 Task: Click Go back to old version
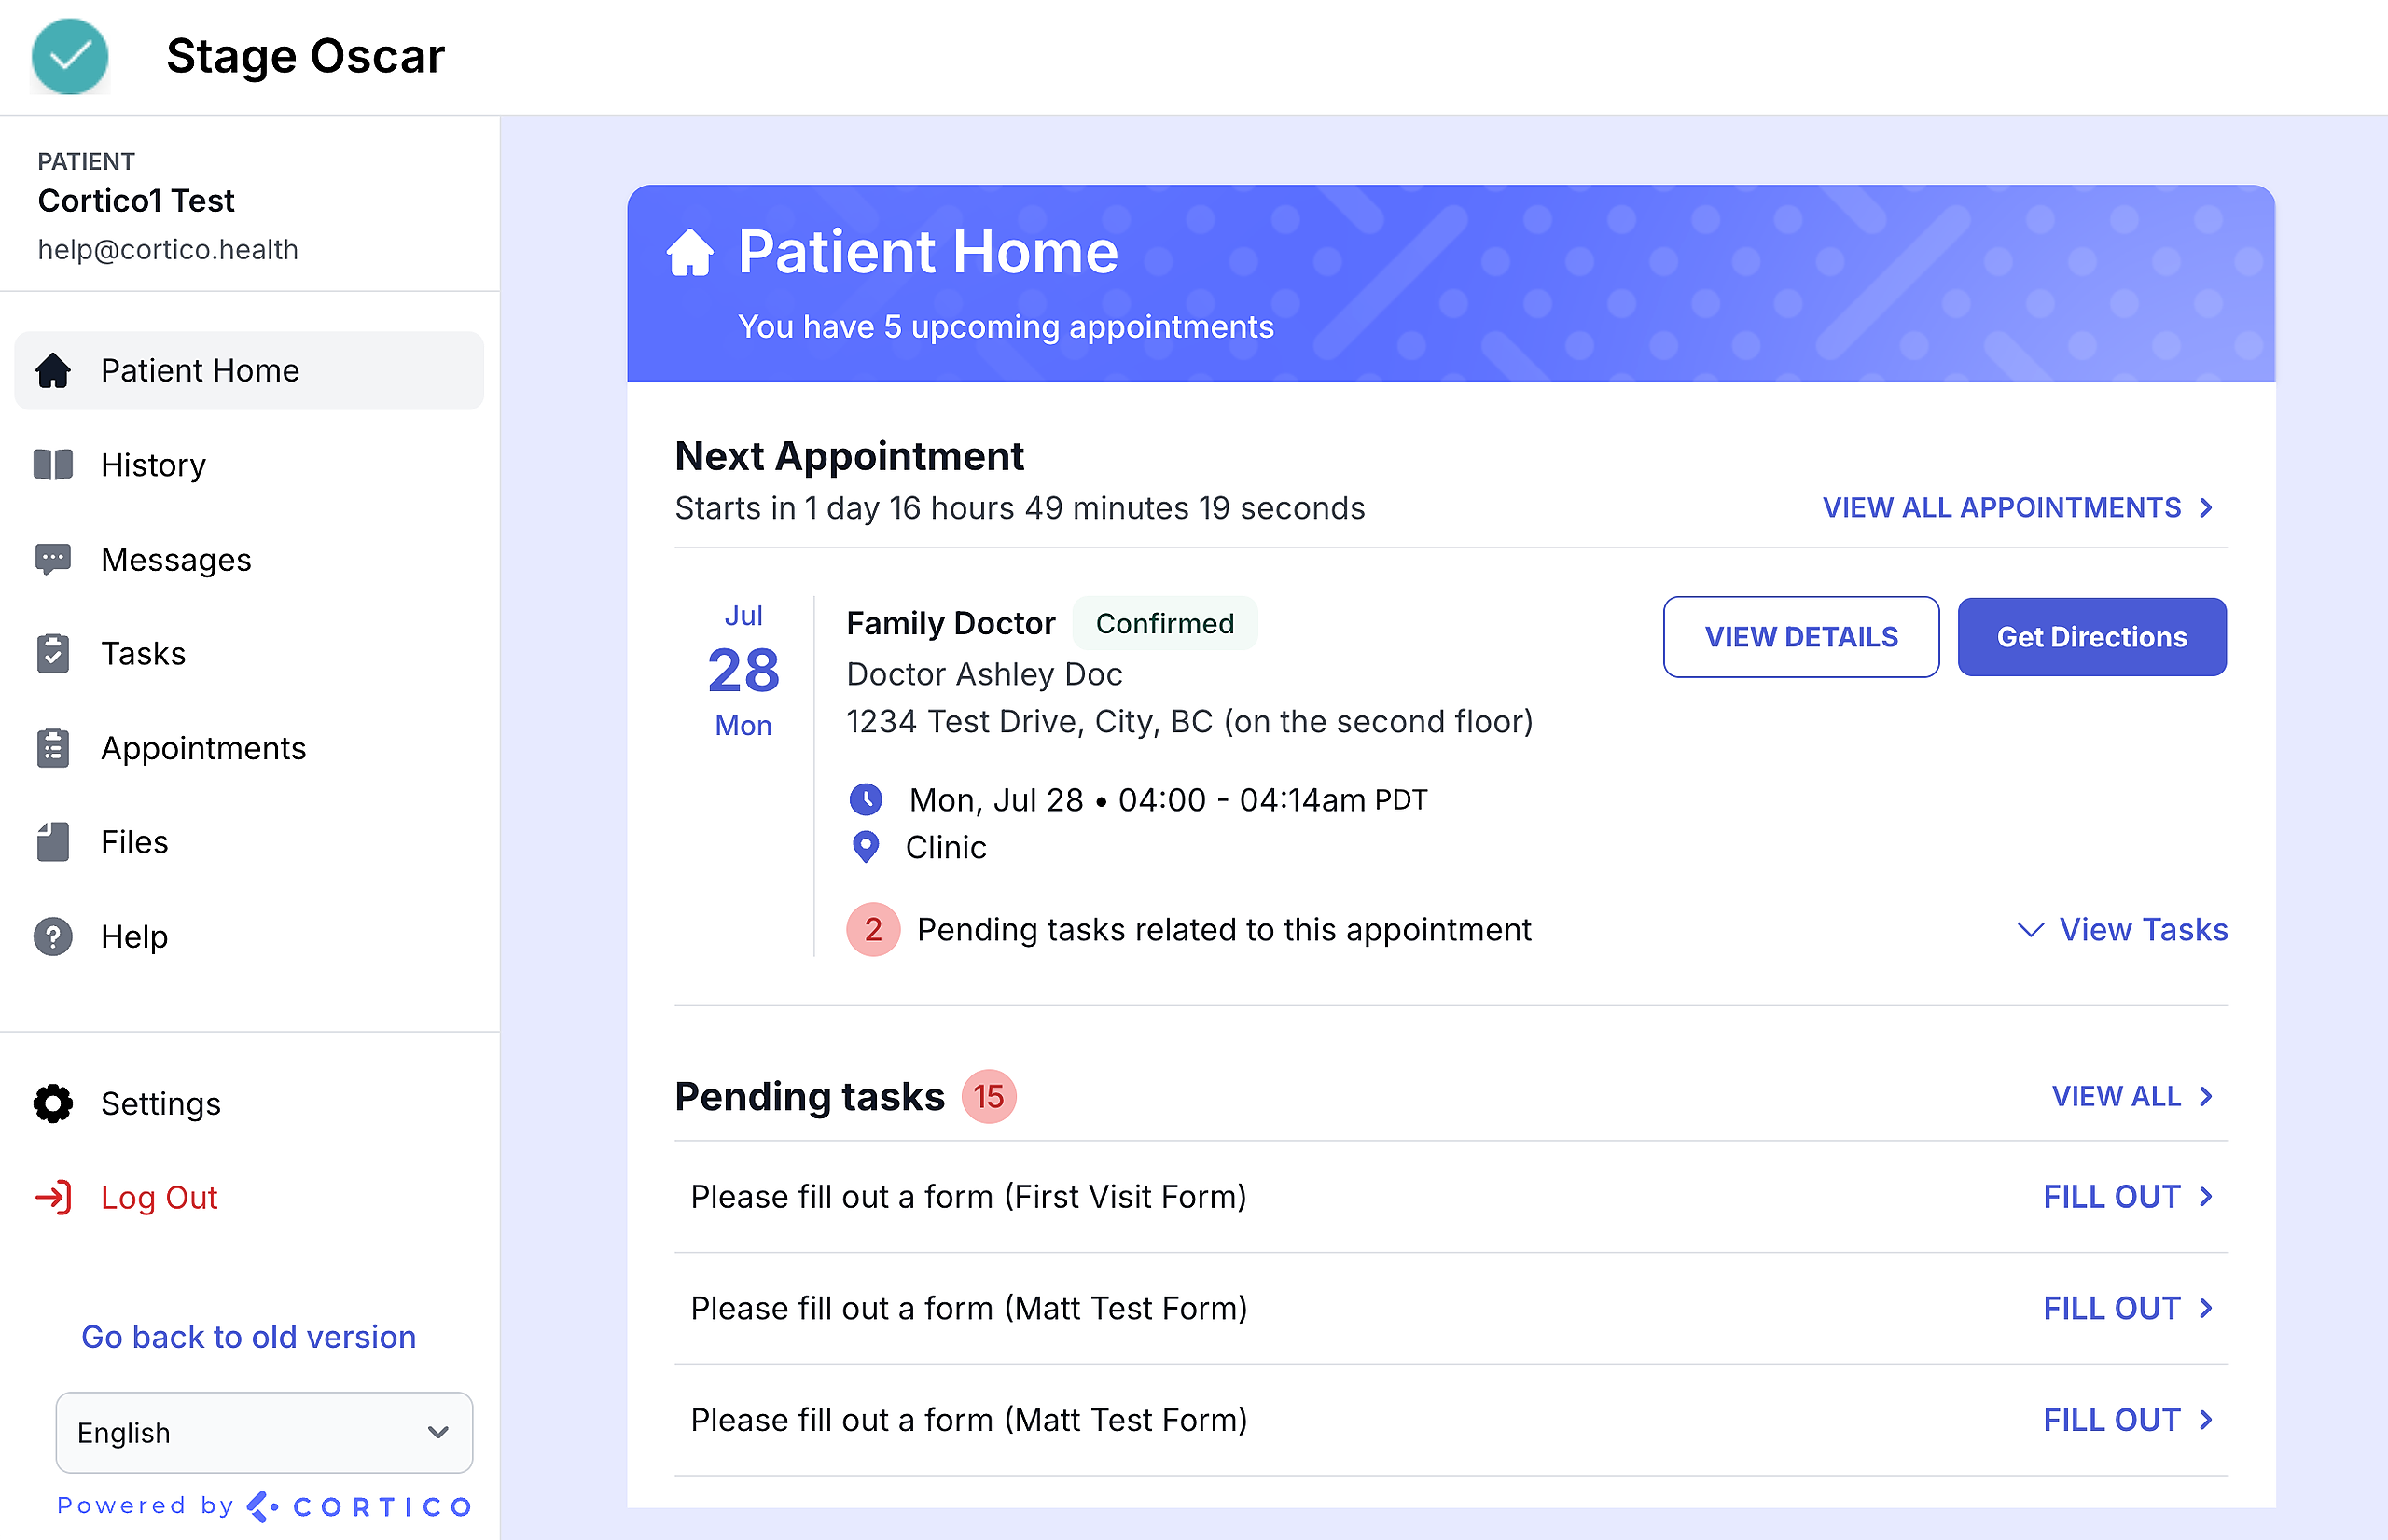pyautogui.click(x=249, y=1337)
